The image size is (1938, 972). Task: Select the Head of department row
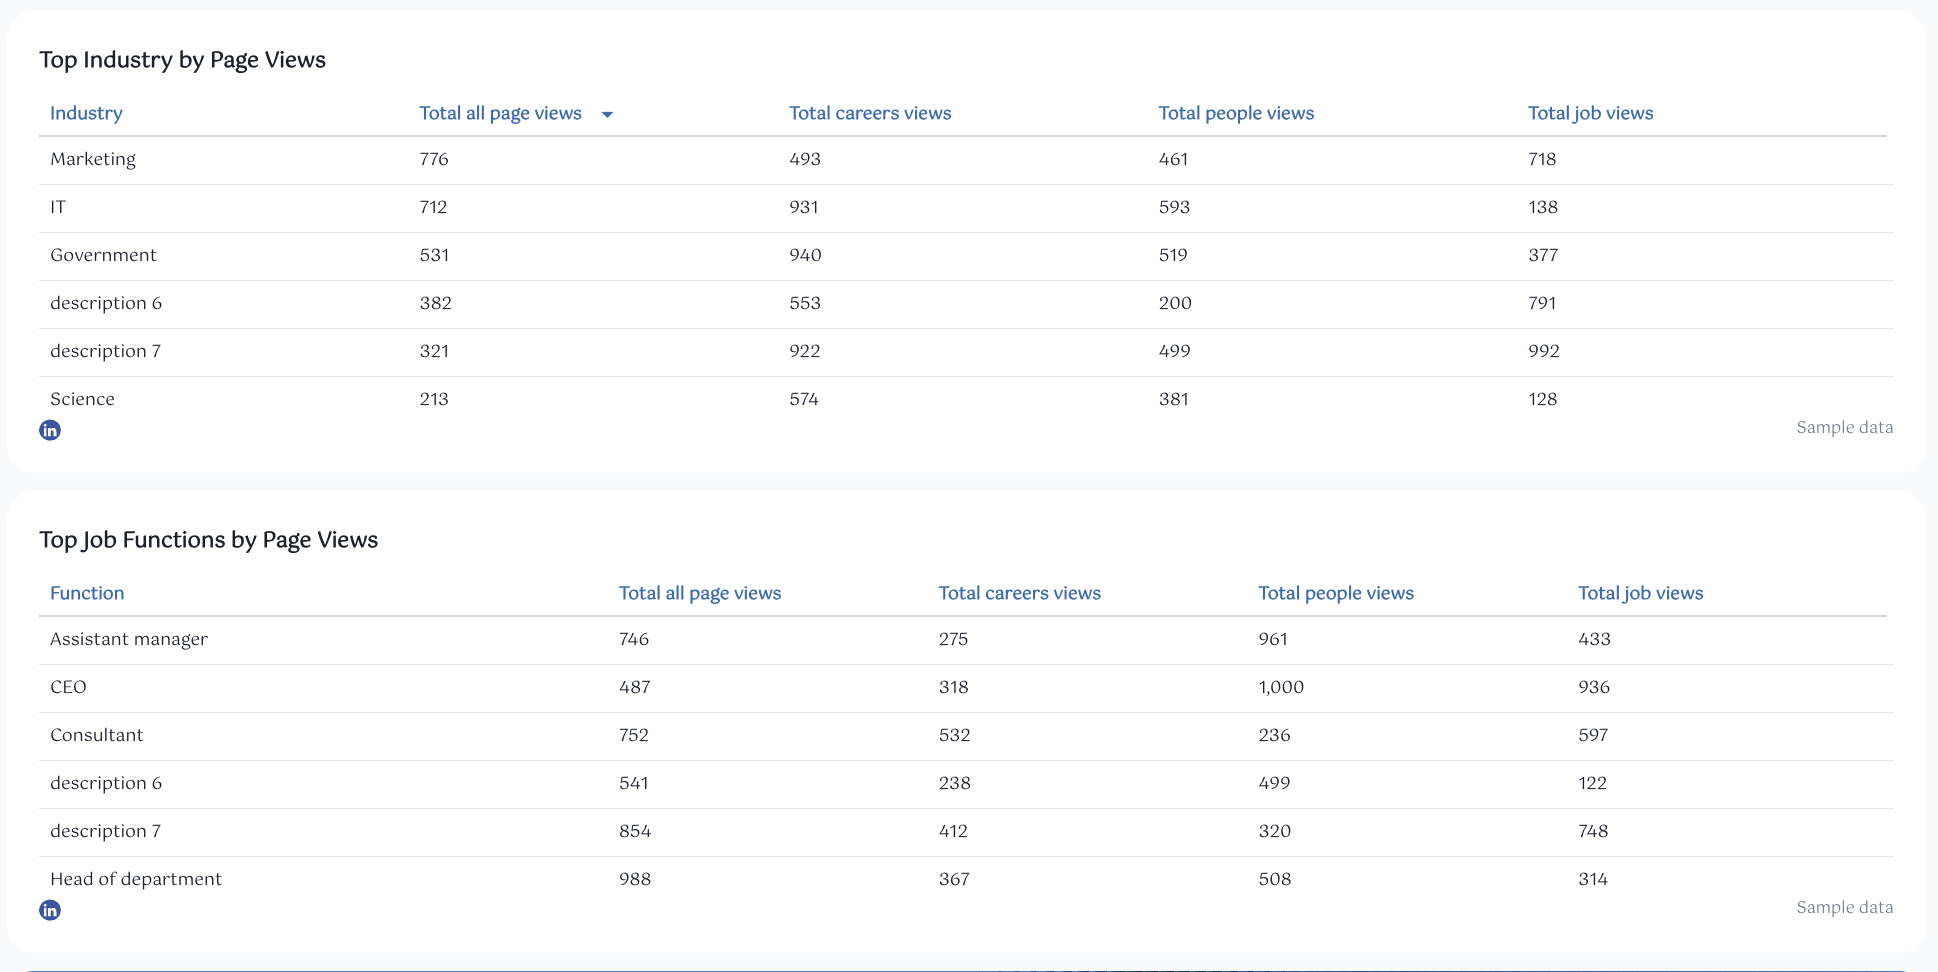[x=136, y=878]
